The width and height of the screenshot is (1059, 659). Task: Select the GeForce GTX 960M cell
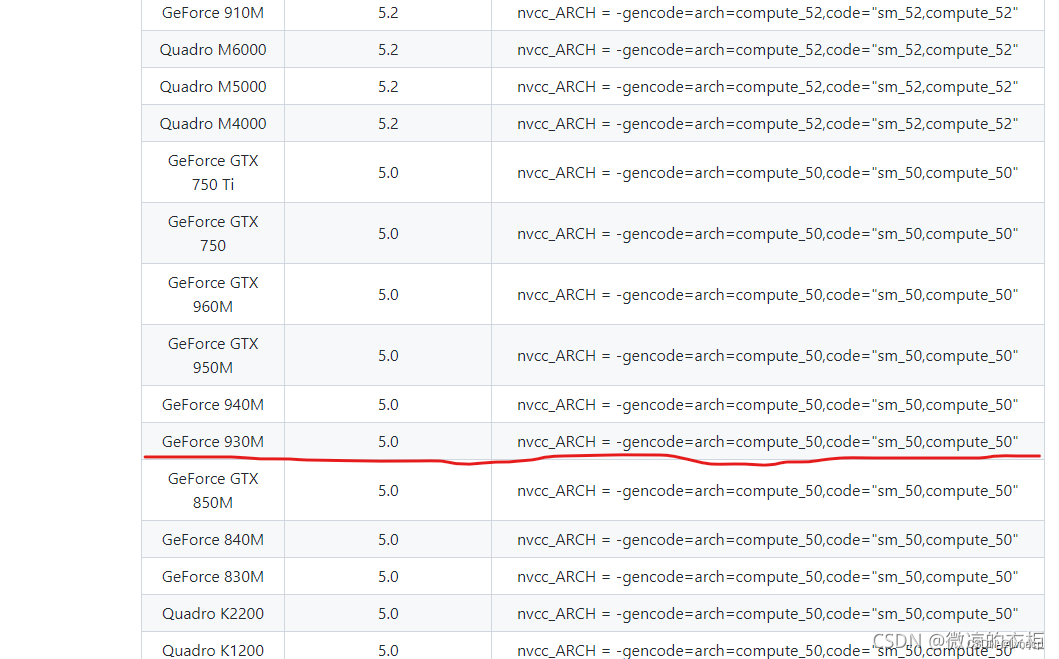coord(213,295)
